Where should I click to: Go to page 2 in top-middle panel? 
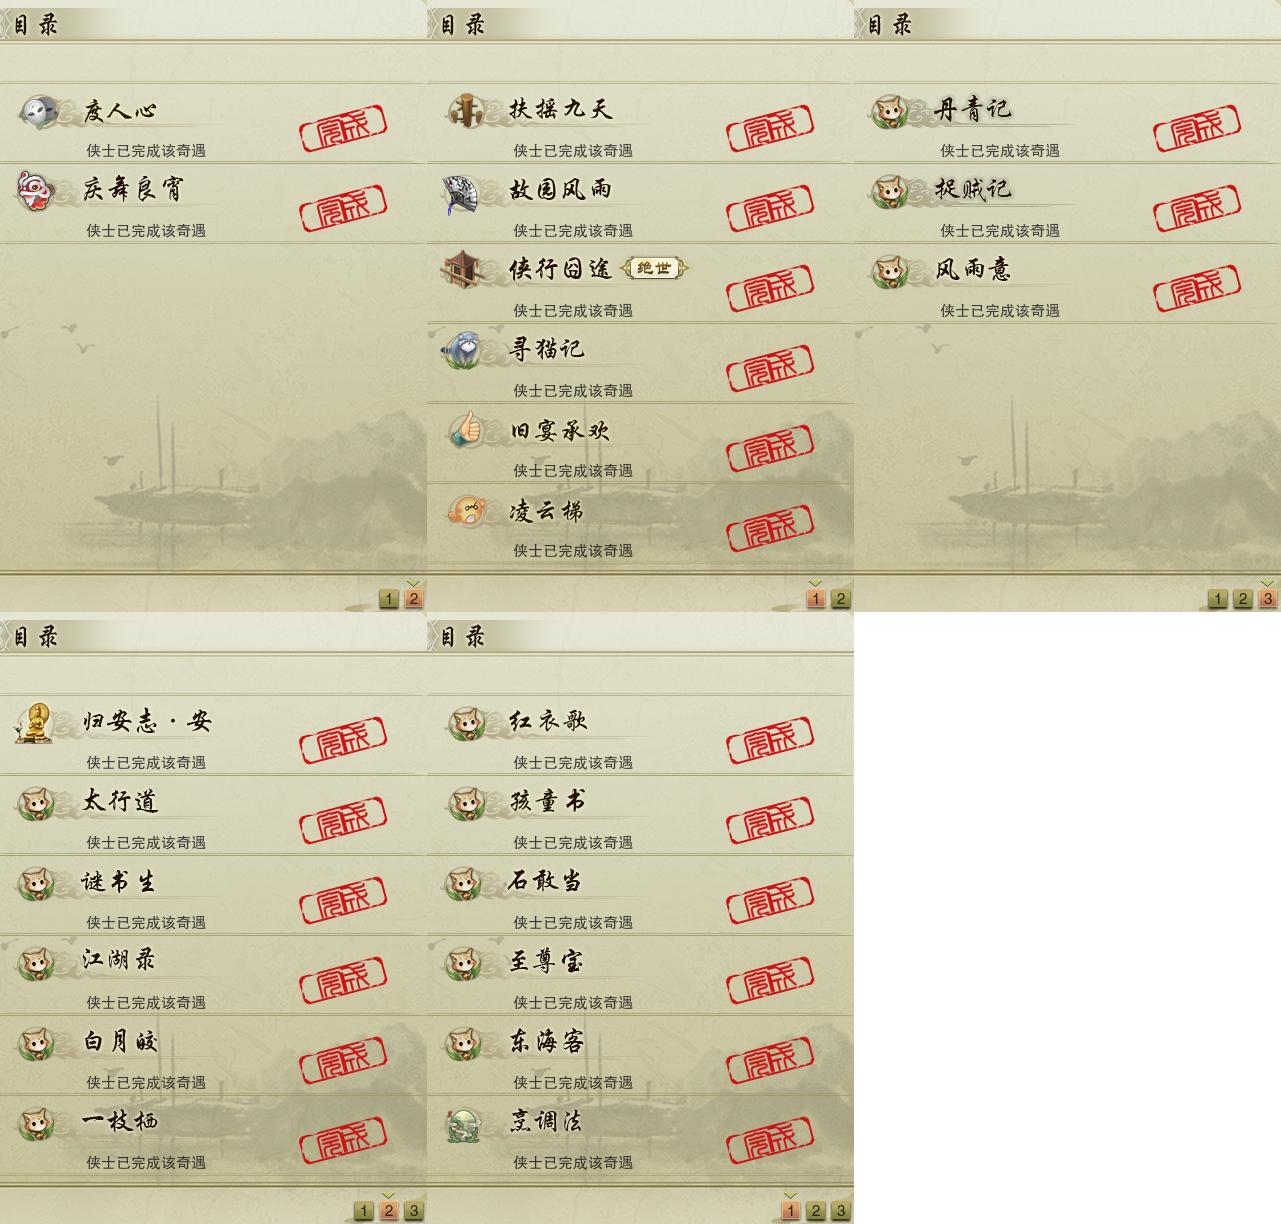841,599
